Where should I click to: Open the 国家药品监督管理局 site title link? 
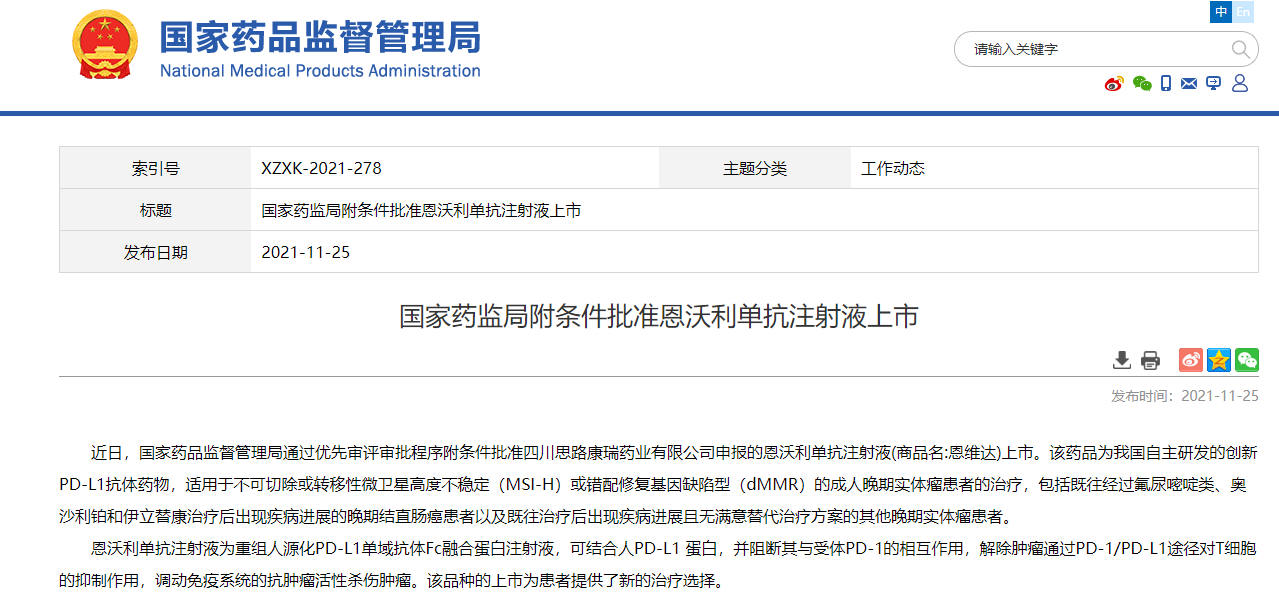pos(320,37)
